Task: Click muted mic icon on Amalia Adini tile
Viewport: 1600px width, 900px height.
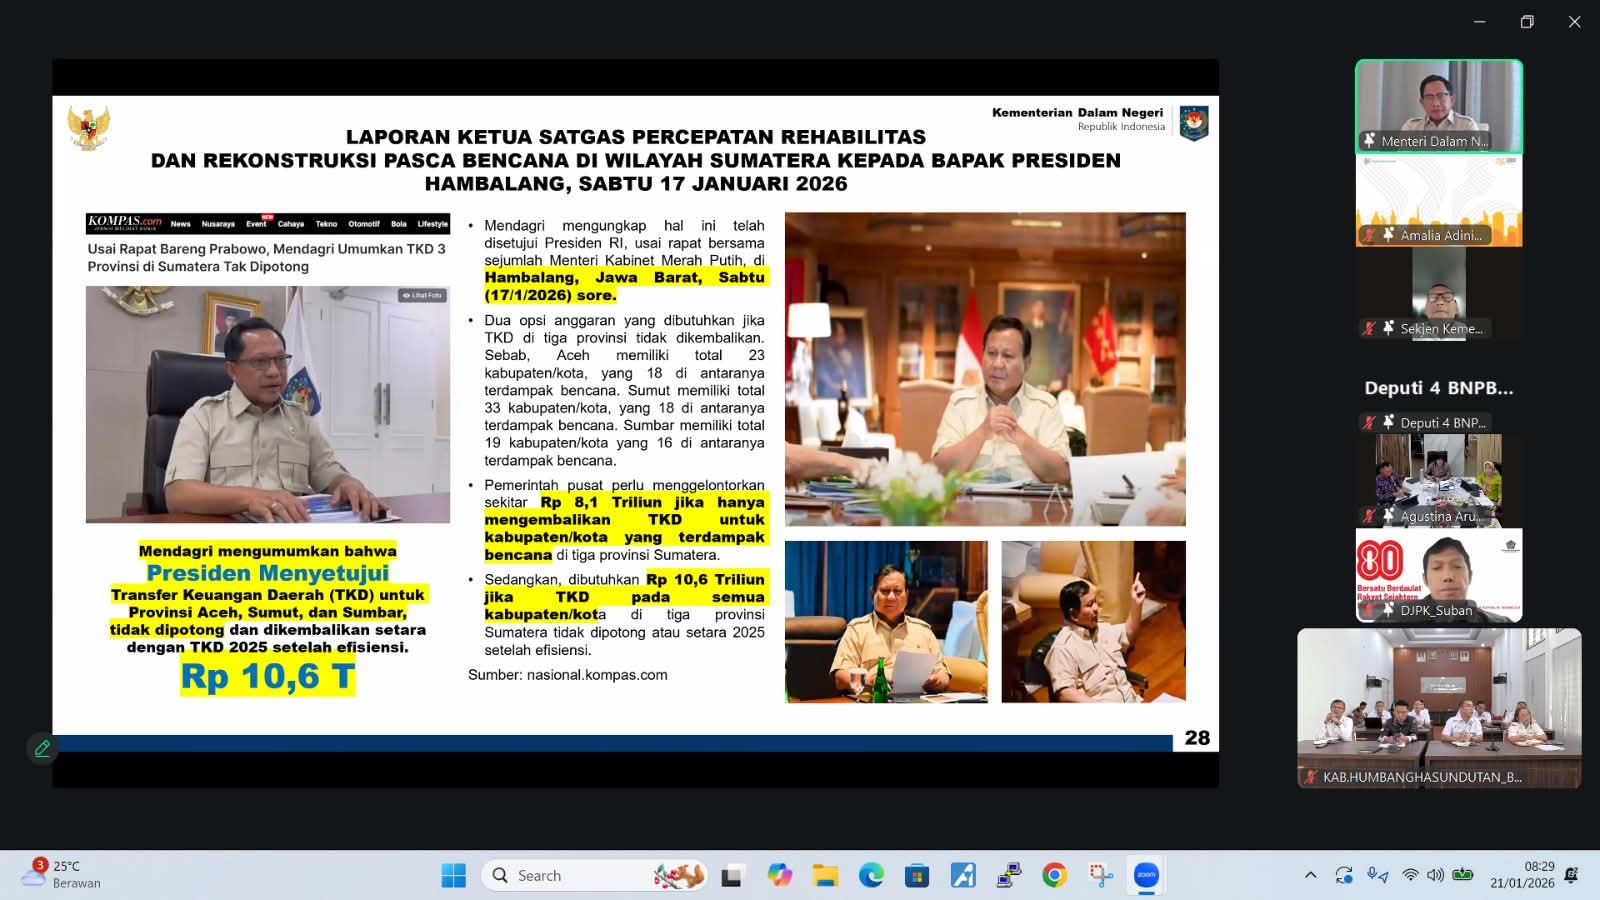Action: pos(1369,235)
